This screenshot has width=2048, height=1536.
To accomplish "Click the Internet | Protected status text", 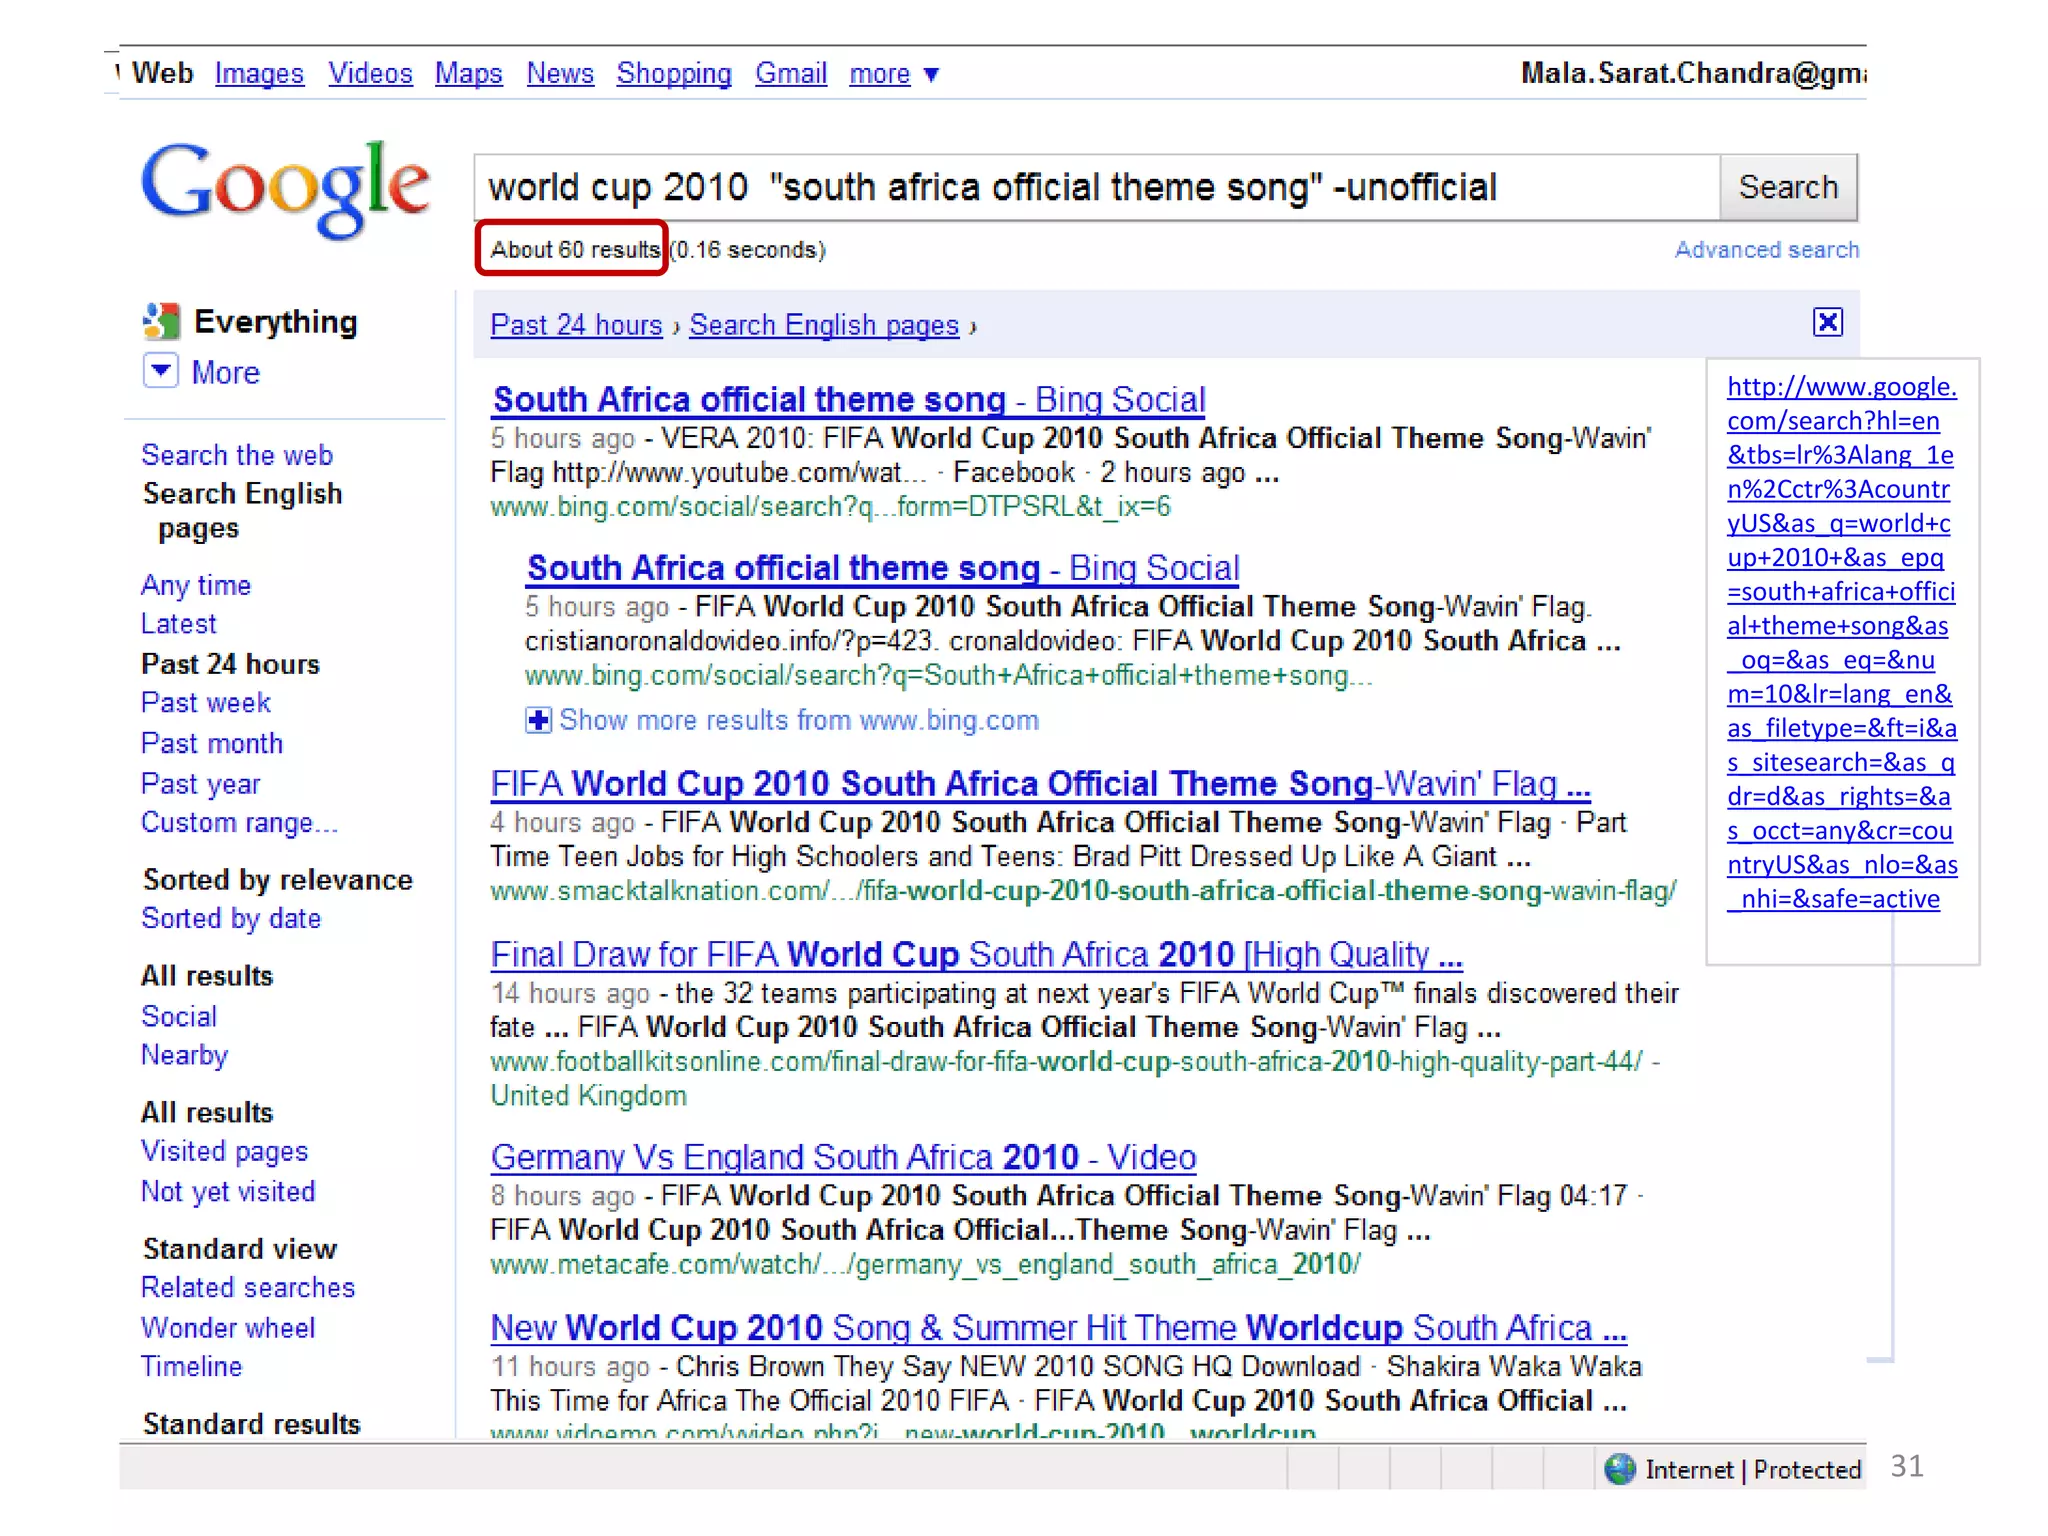I will click(1753, 1469).
